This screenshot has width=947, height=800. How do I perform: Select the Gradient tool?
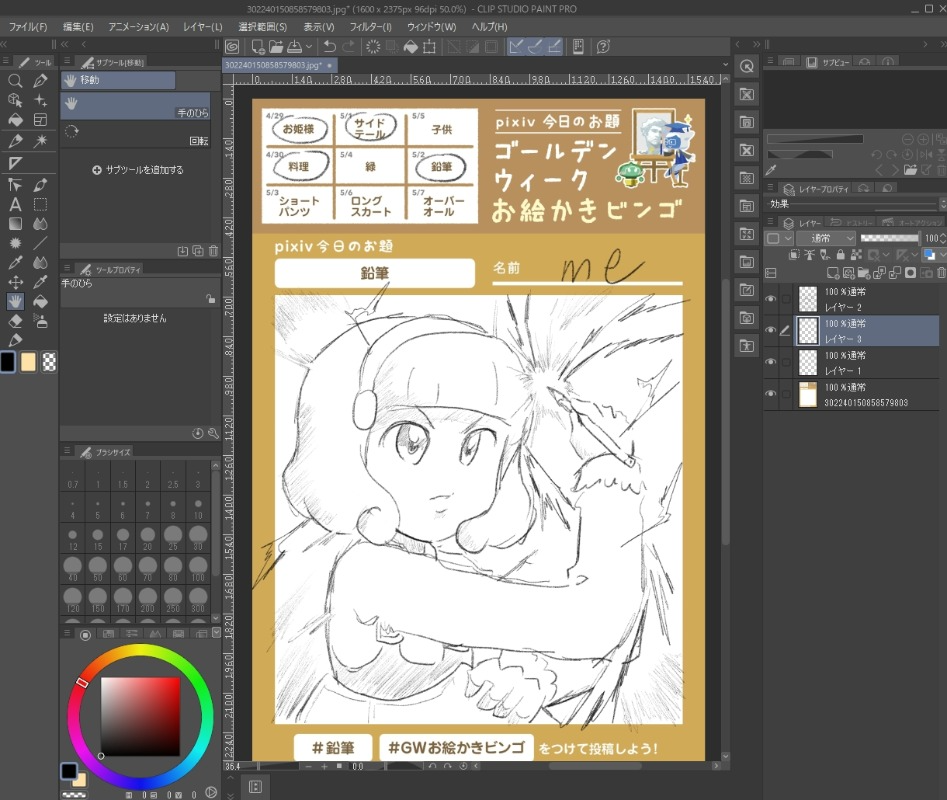[15, 224]
